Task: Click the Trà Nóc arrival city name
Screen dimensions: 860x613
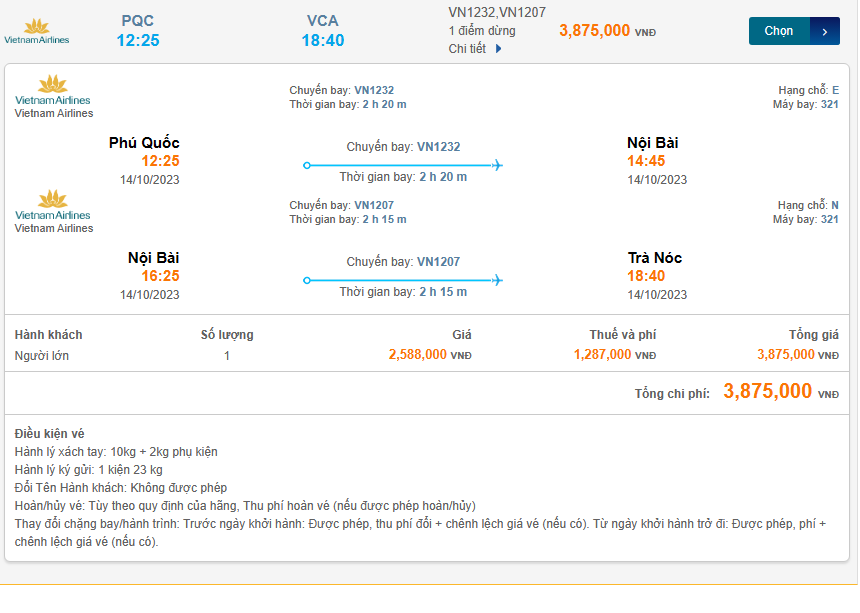Action: click(x=655, y=258)
